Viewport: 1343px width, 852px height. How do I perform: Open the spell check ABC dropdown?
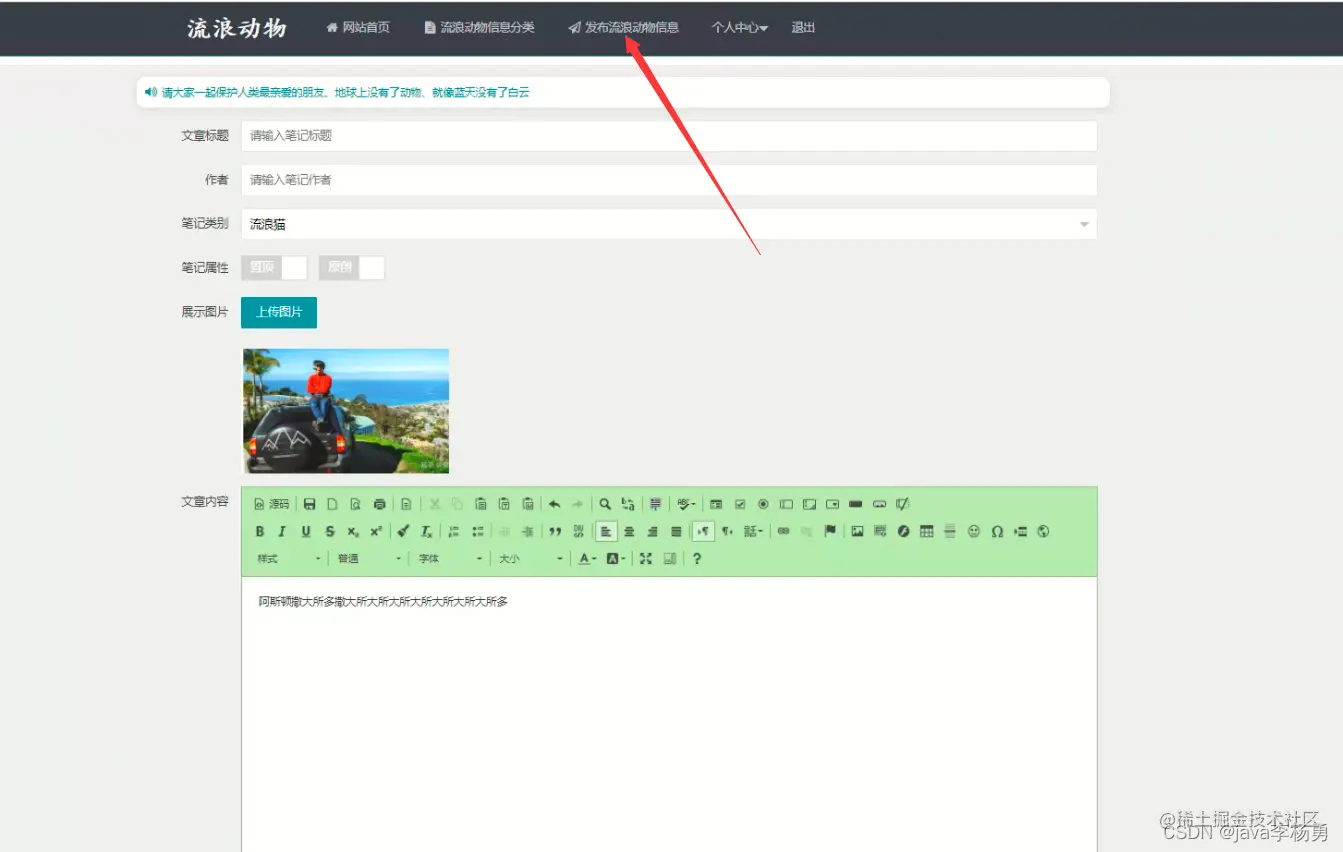click(x=686, y=504)
